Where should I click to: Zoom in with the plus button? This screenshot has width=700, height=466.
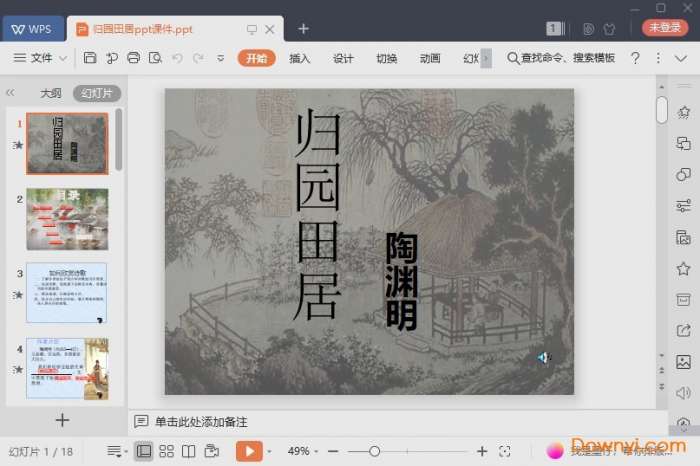point(482,452)
